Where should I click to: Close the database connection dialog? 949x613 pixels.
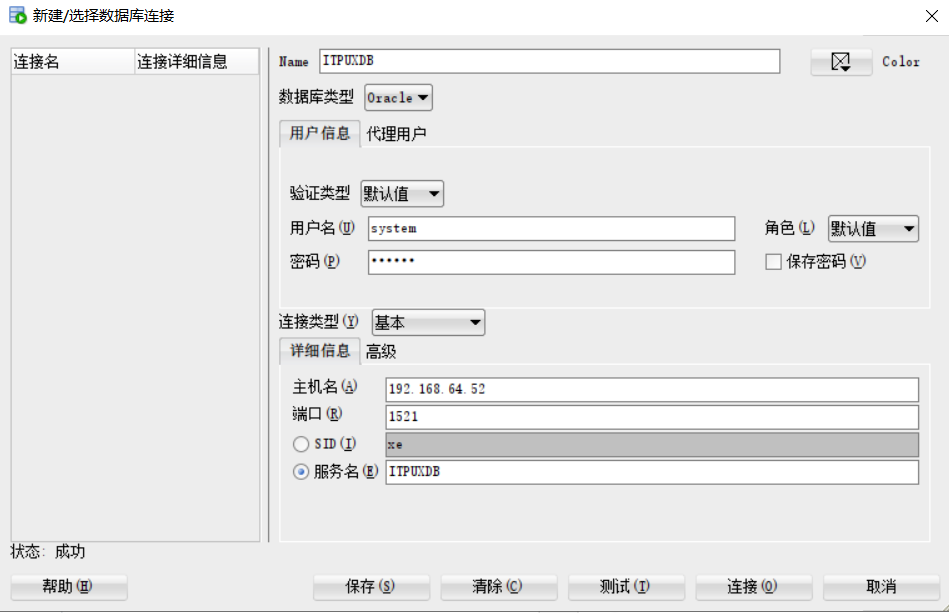pos(931,16)
